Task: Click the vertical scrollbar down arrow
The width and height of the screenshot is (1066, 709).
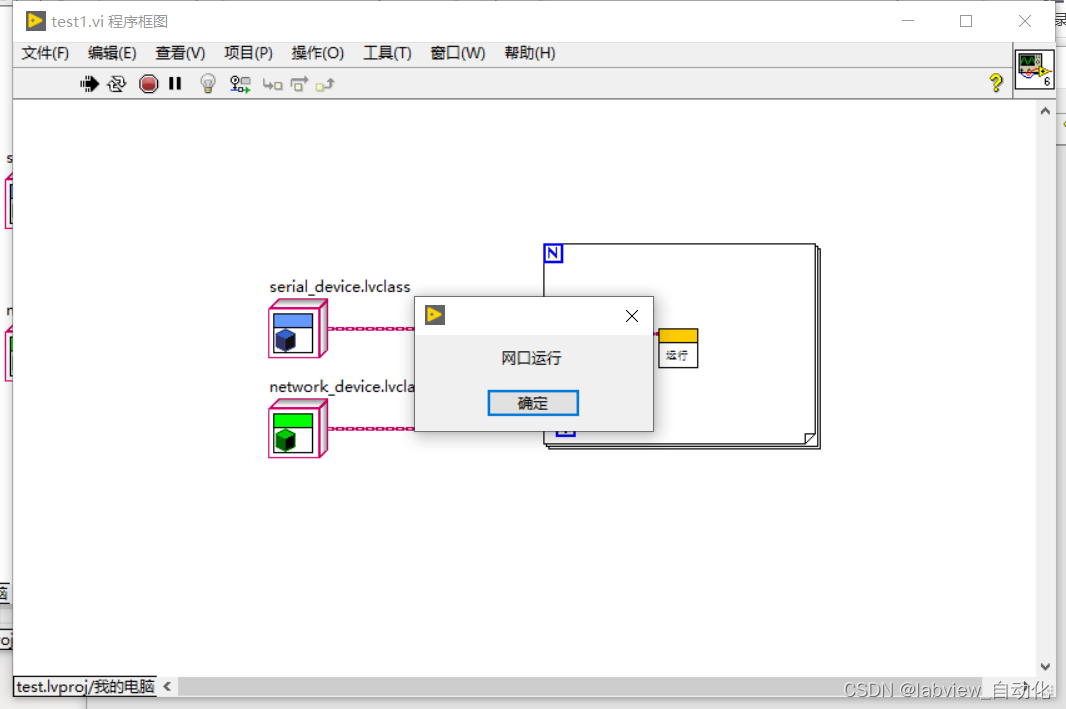Action: pyautogui.click(x=1045, y=667)
